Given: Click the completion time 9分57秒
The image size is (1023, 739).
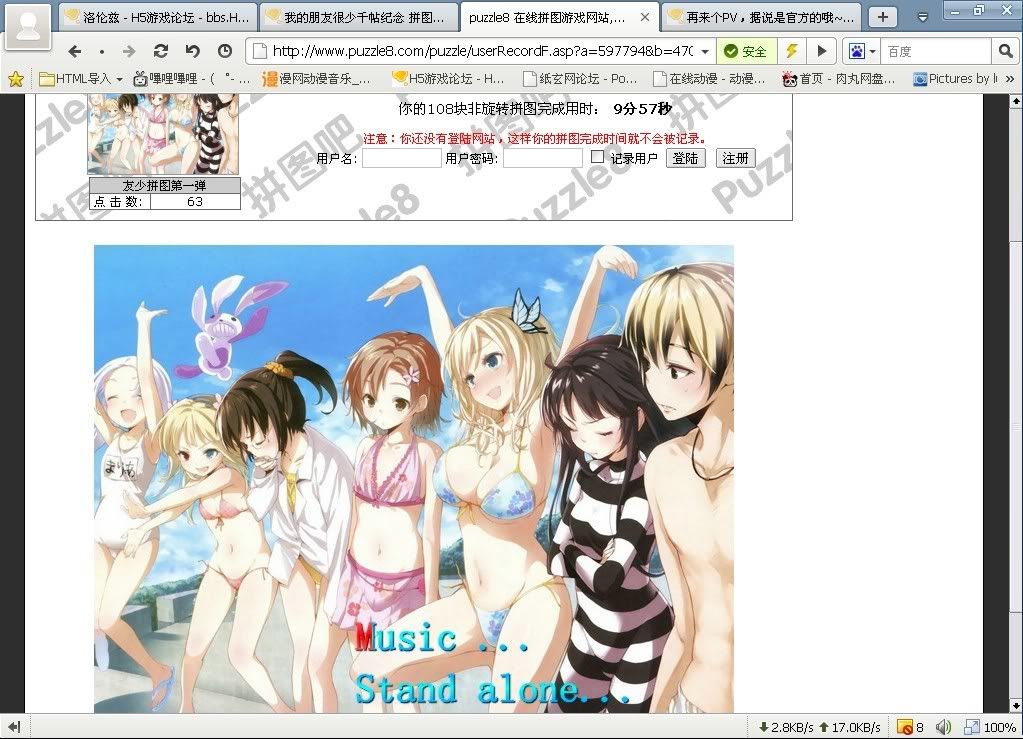Looking at the screenshot, I should [x=642, y=109].
